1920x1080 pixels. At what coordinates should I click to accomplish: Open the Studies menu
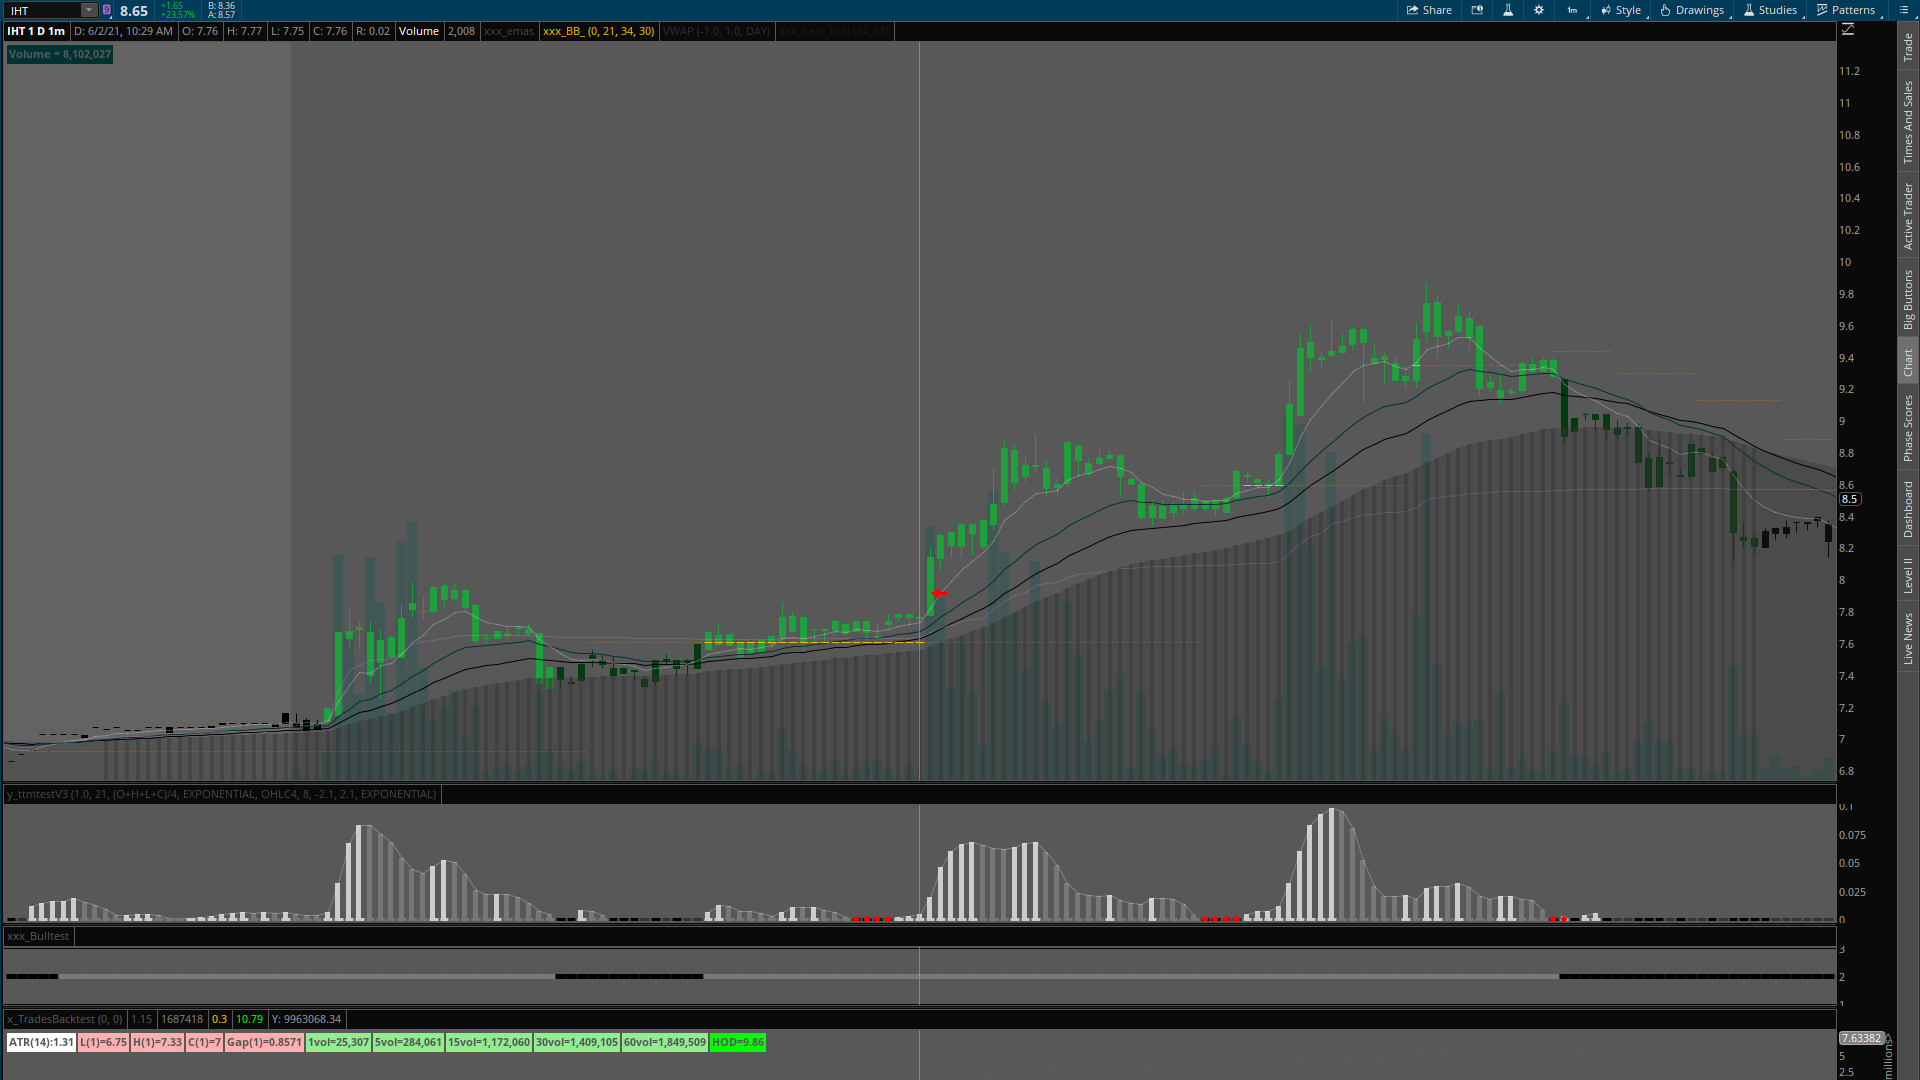[x=1770, y=10]
